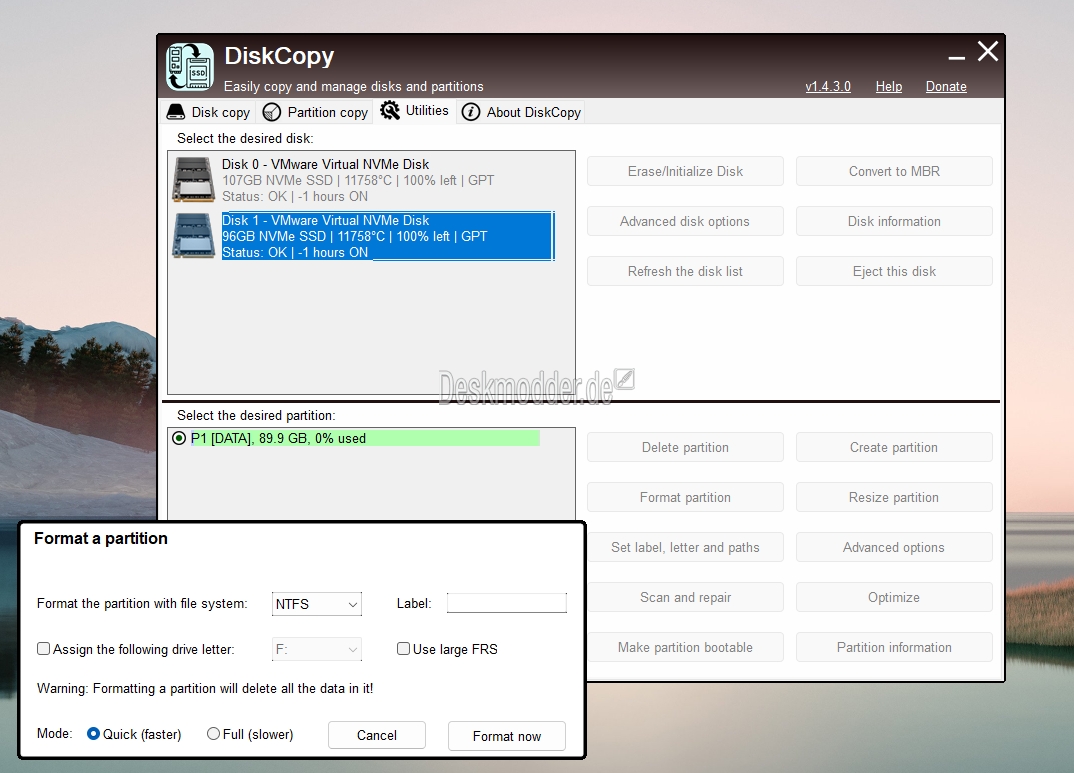Click Refresh the disk list button
Screen dimensions: 1074x773
(685, 271)
